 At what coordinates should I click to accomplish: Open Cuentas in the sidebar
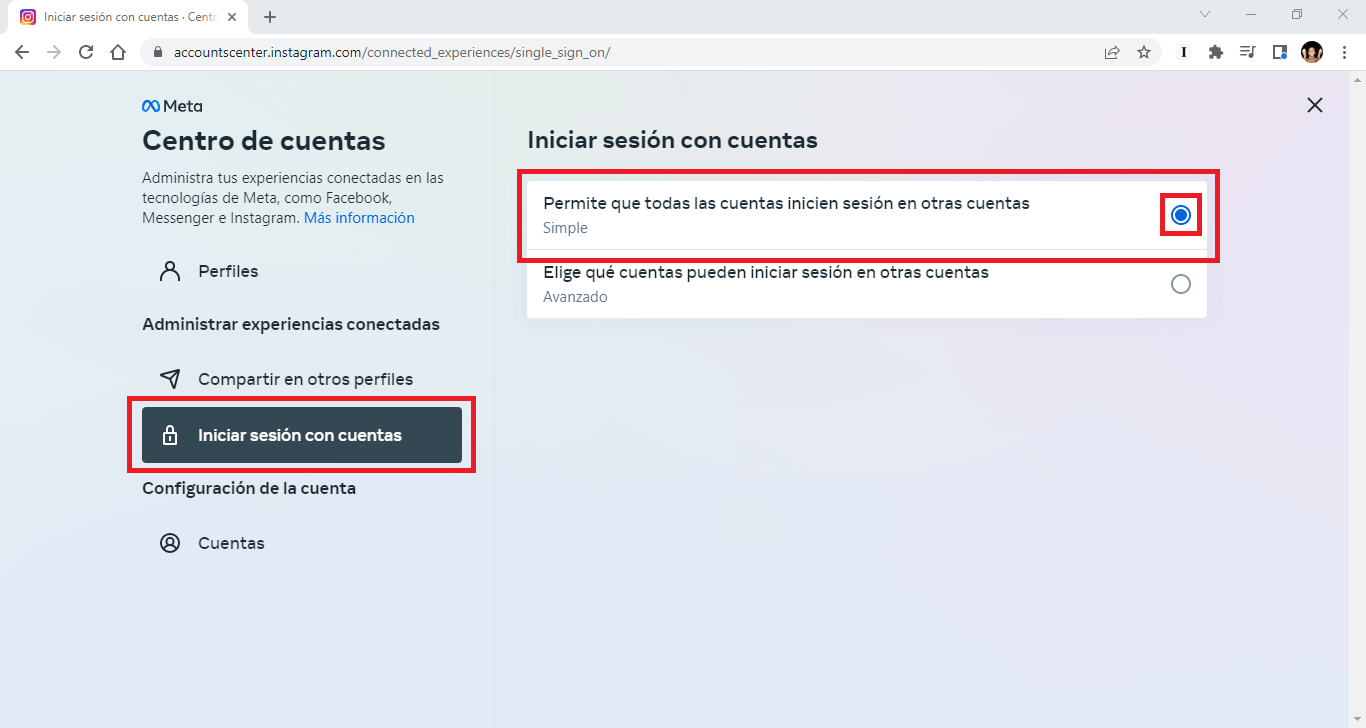pyautogui.click(x=302, y=543)
